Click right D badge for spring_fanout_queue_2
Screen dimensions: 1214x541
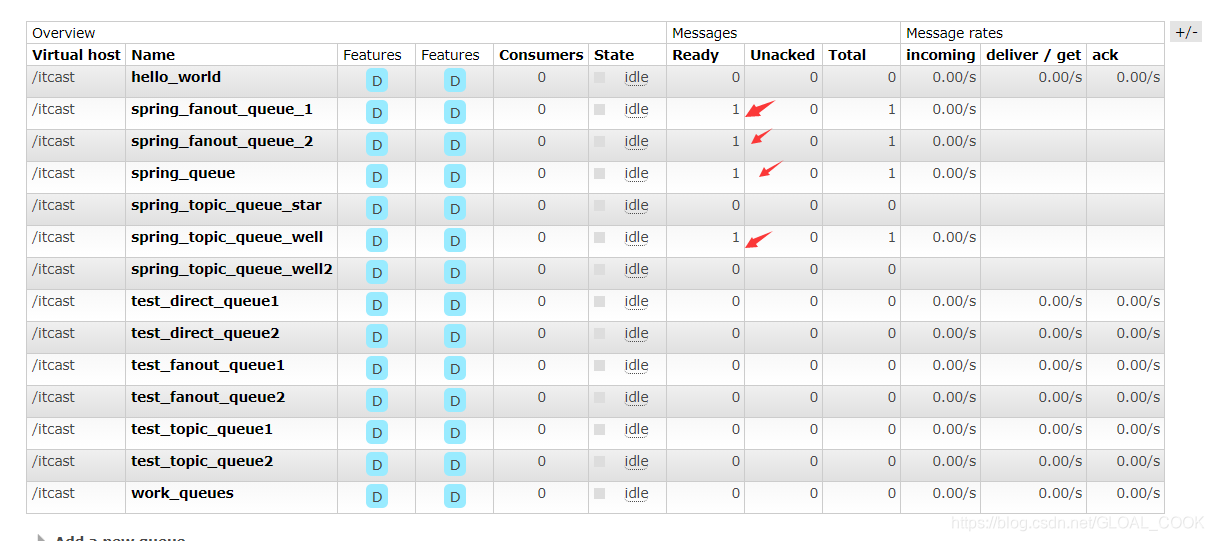tap(455, 145)
